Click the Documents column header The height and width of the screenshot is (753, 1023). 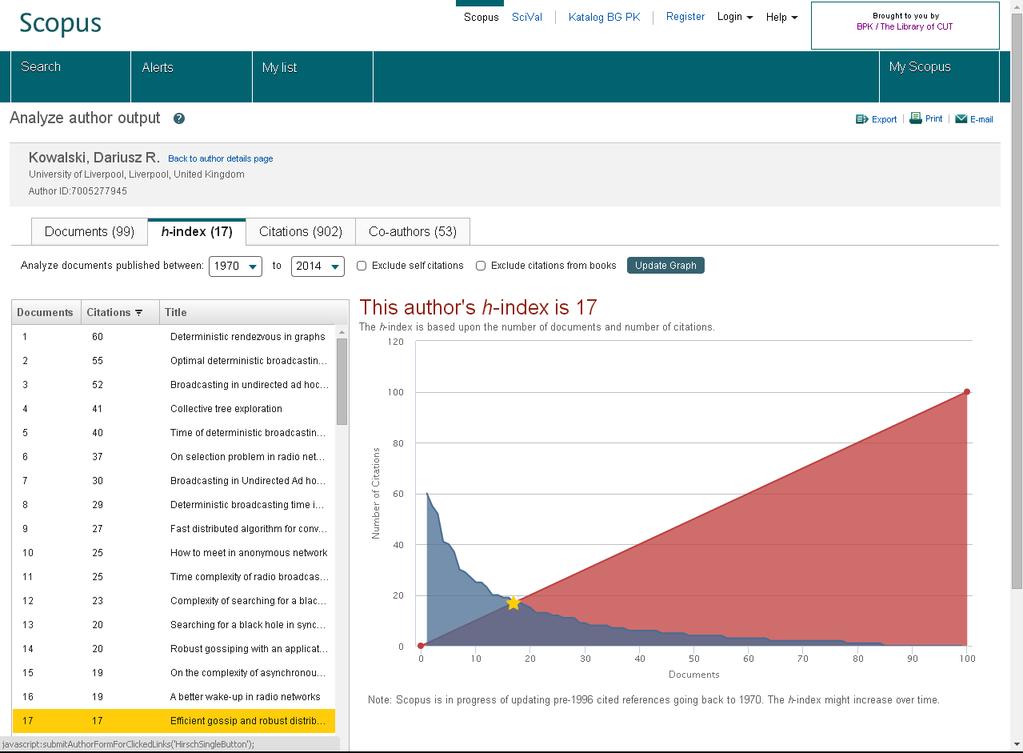45,313
